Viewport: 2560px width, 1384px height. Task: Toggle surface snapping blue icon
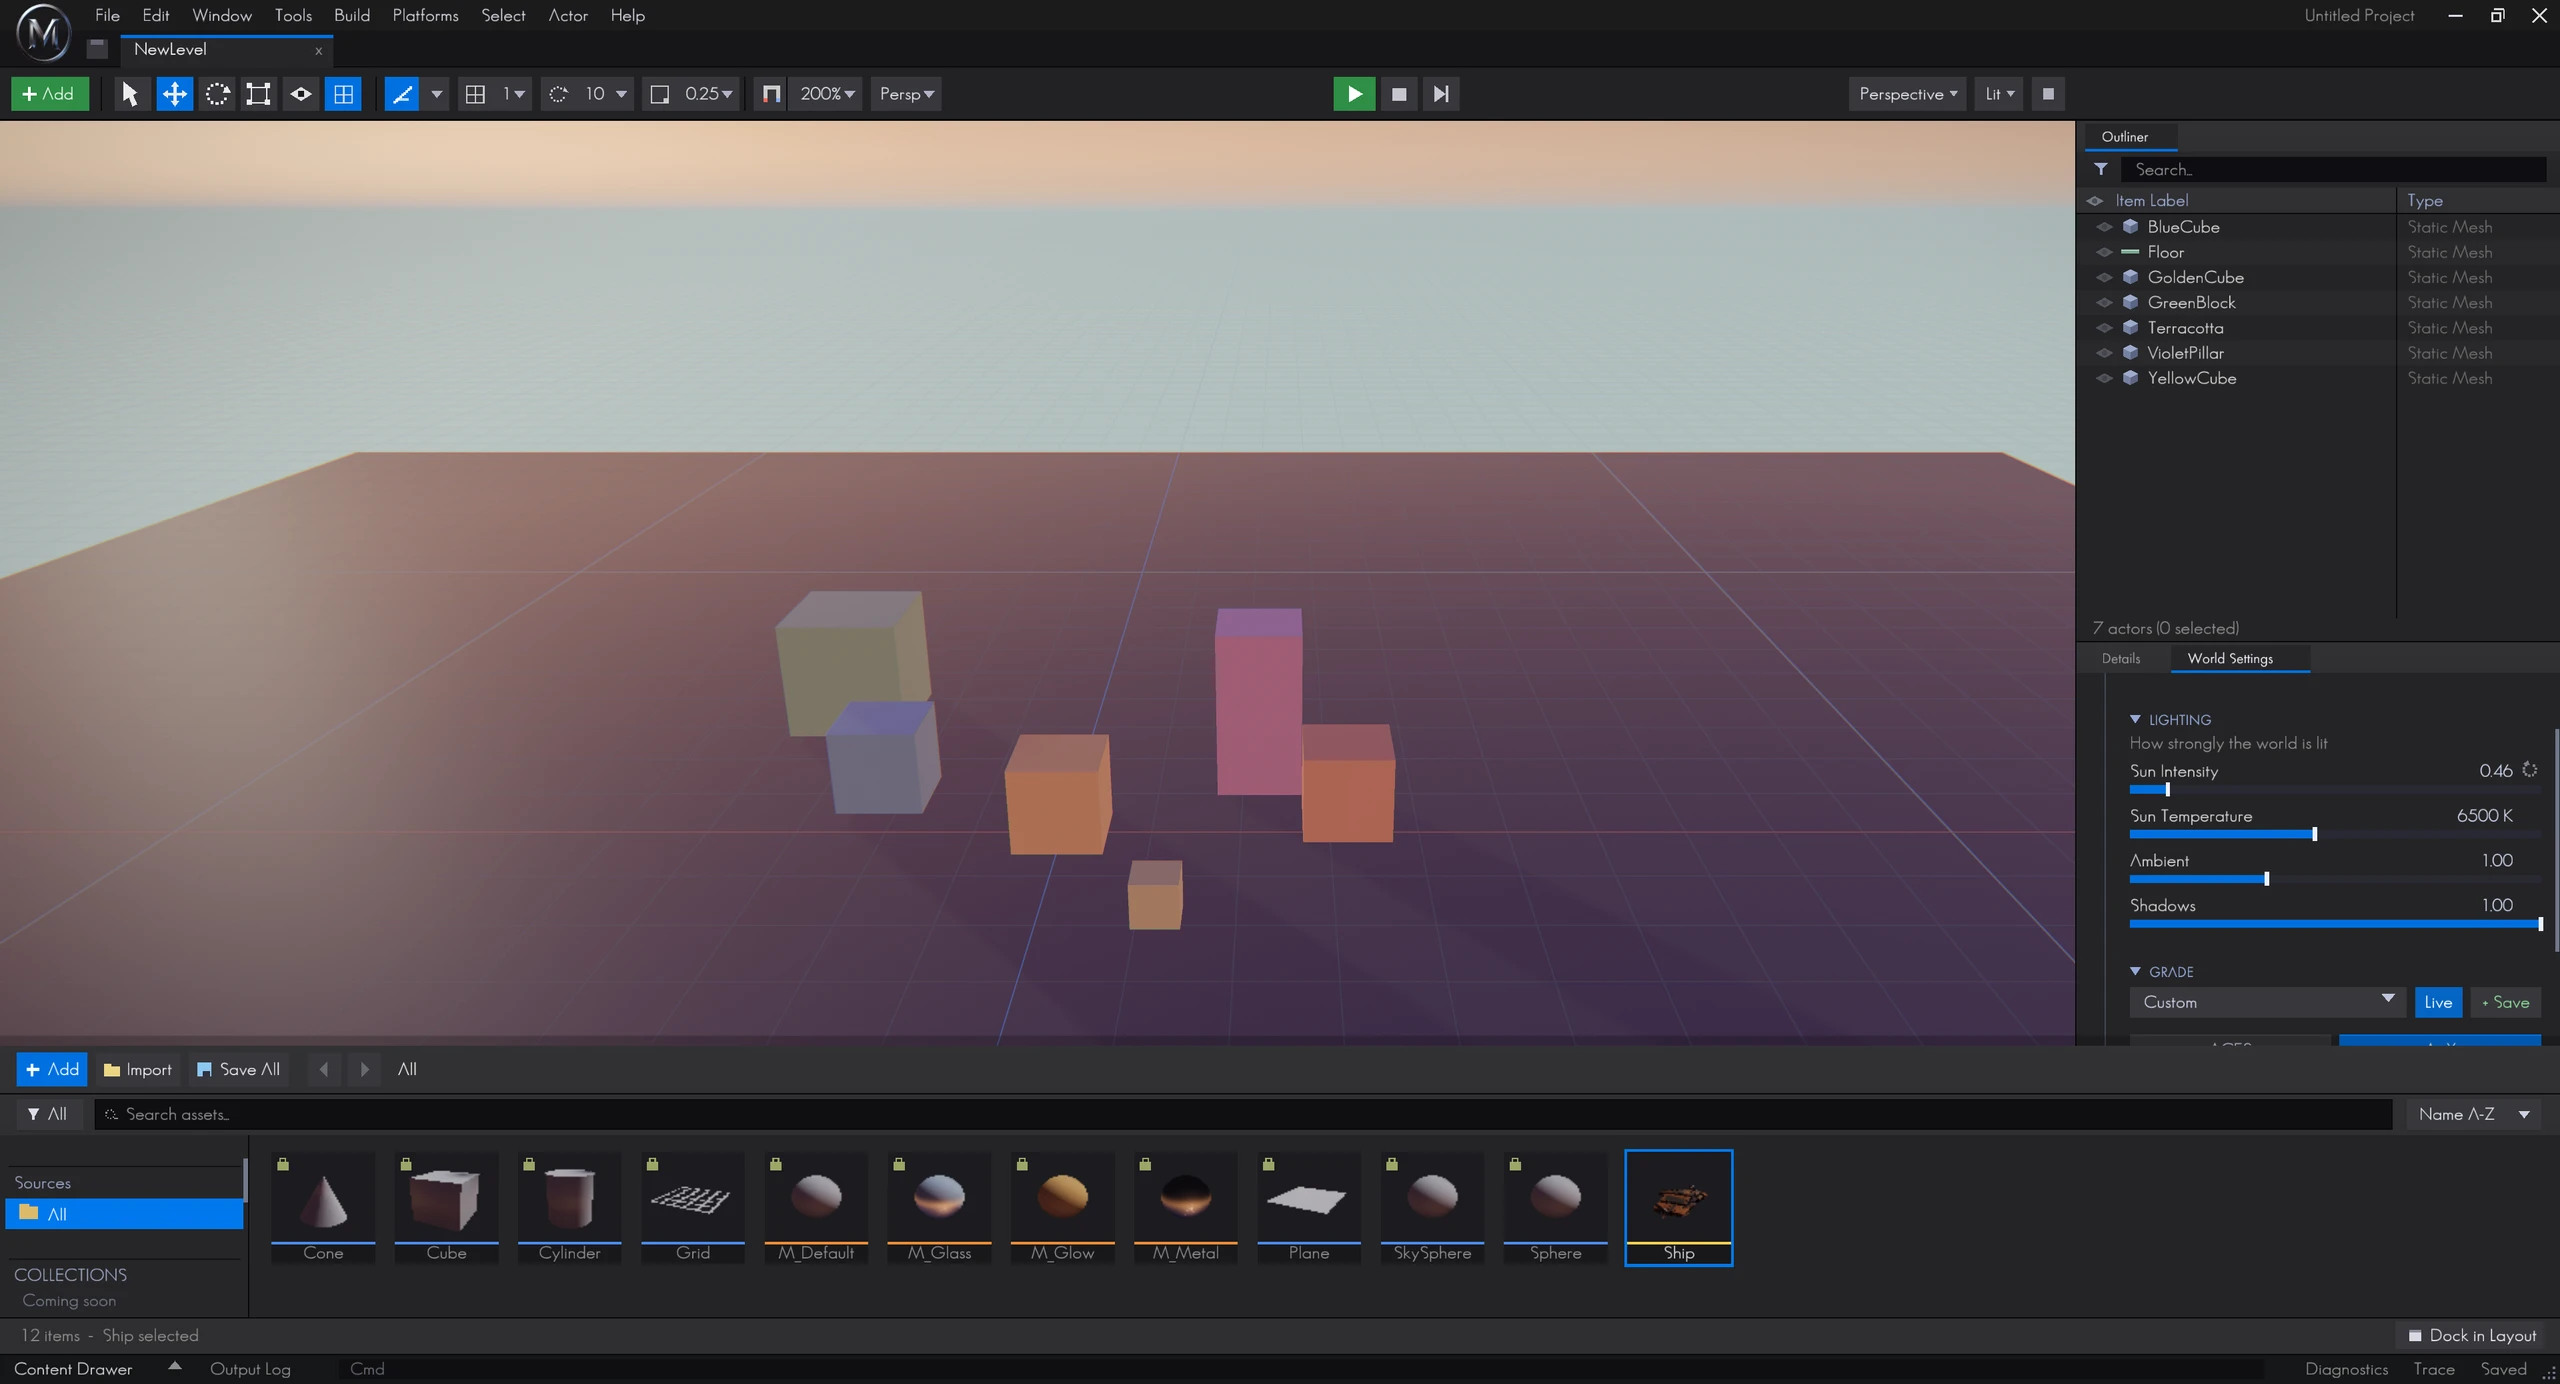pos(402,94)
